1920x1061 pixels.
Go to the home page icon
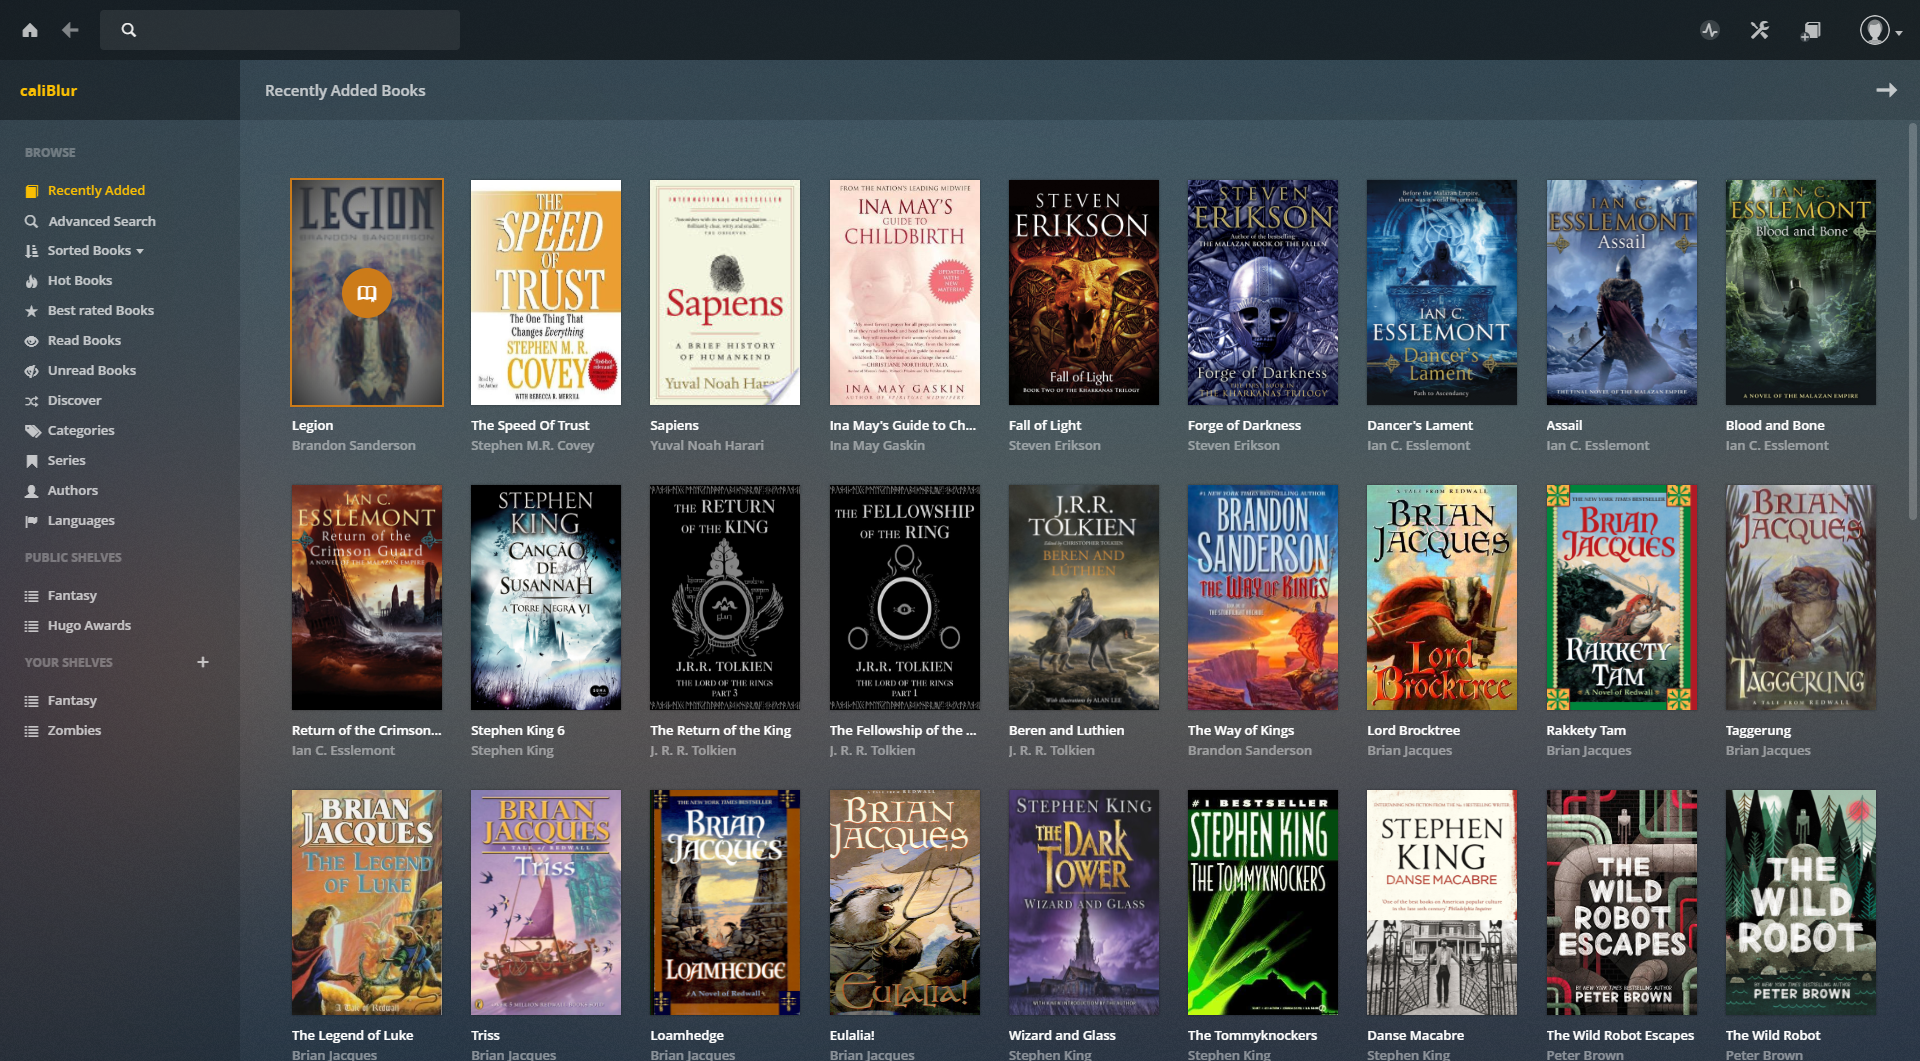30,30
